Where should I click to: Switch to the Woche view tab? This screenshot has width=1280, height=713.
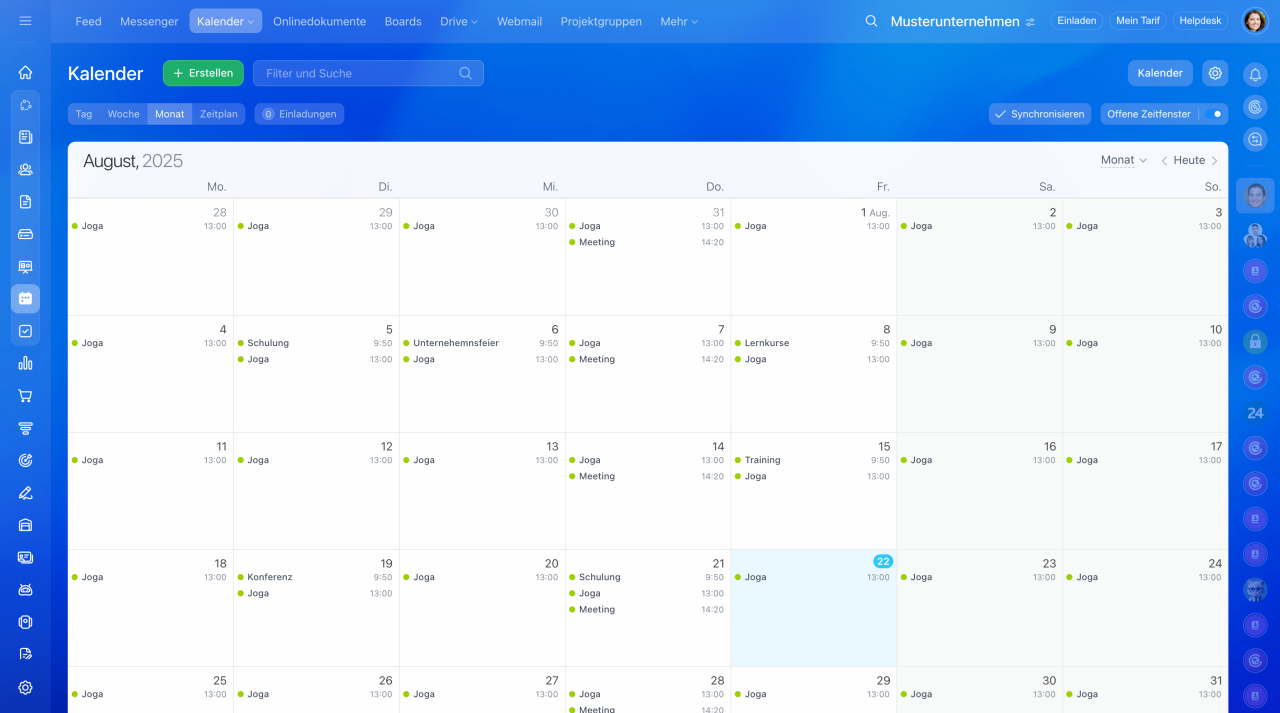(x=124, y=114)
